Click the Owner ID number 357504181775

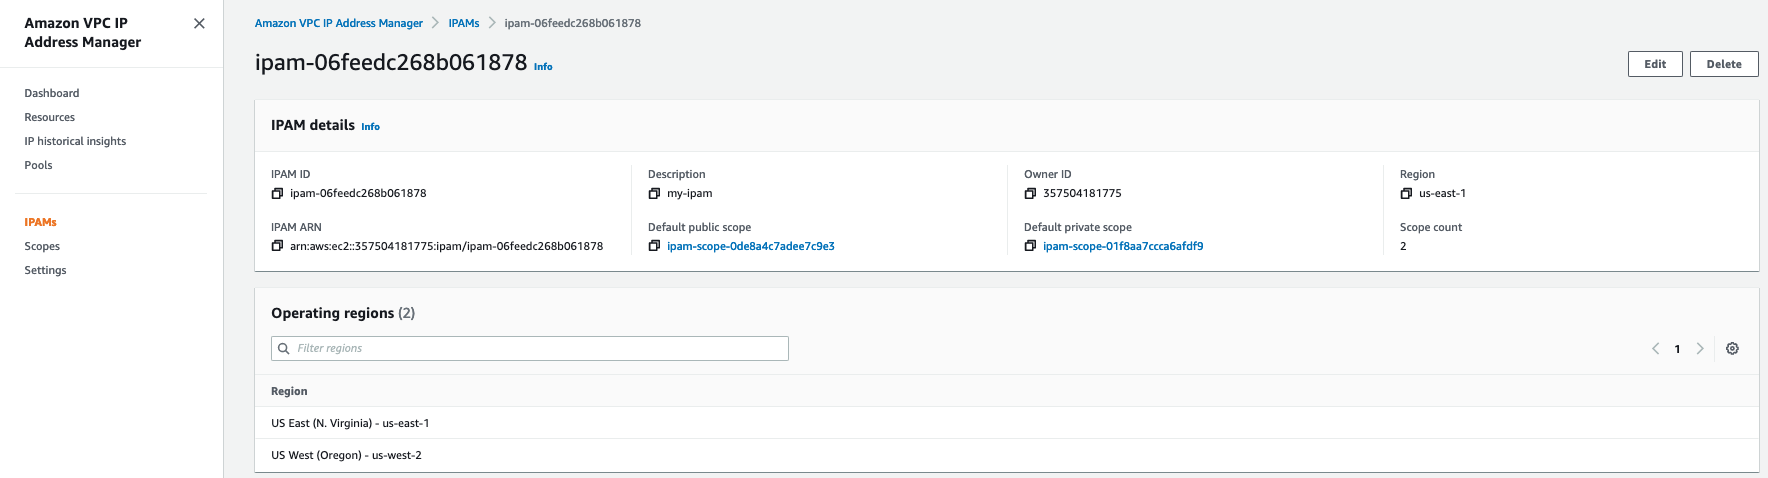pyautogui.click(x=1082, y=194)
